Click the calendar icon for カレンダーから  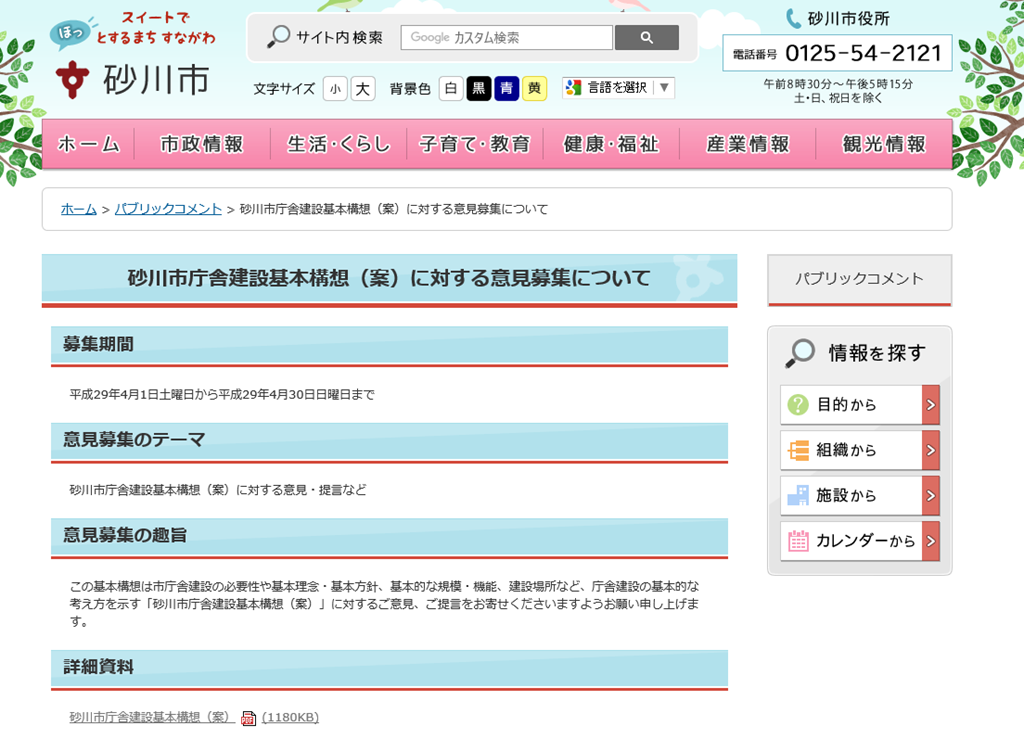[x=798, y=541]
